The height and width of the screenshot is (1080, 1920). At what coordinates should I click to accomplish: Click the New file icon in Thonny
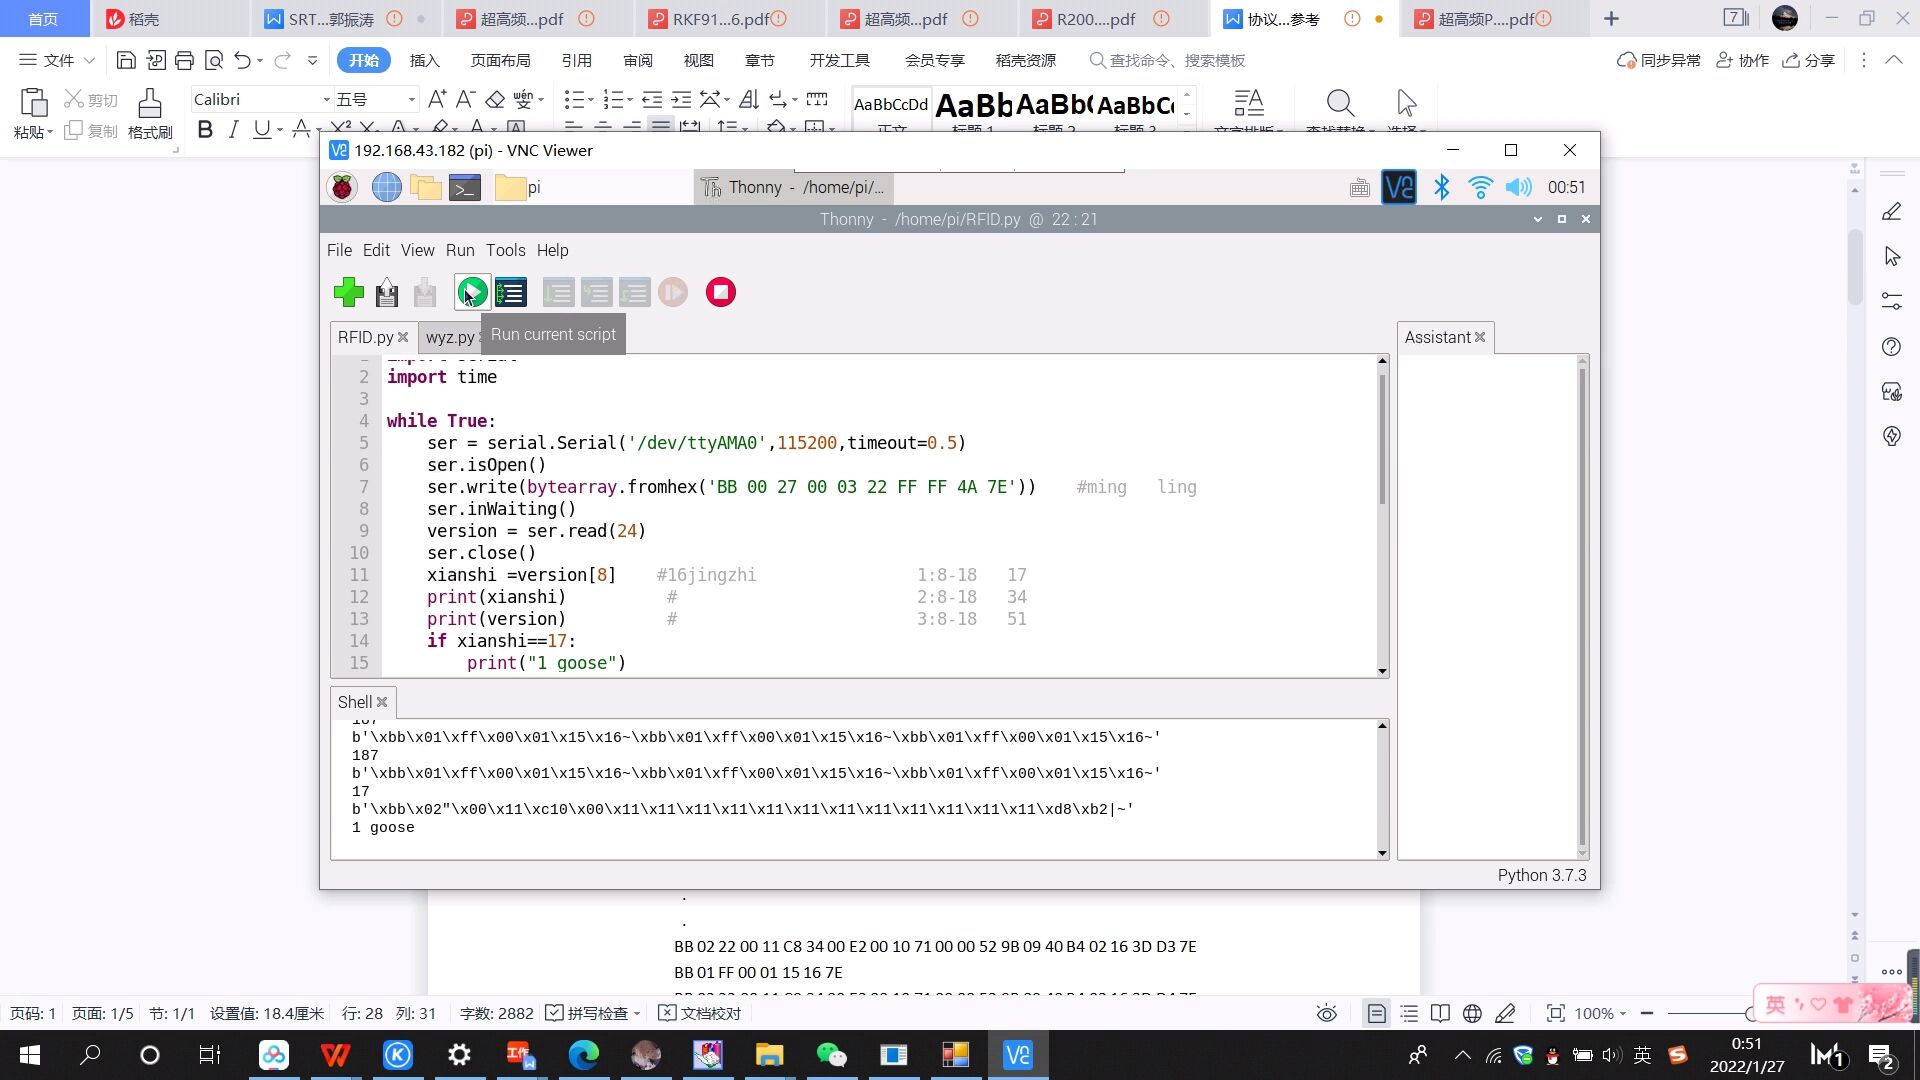(x=348, y=291)
